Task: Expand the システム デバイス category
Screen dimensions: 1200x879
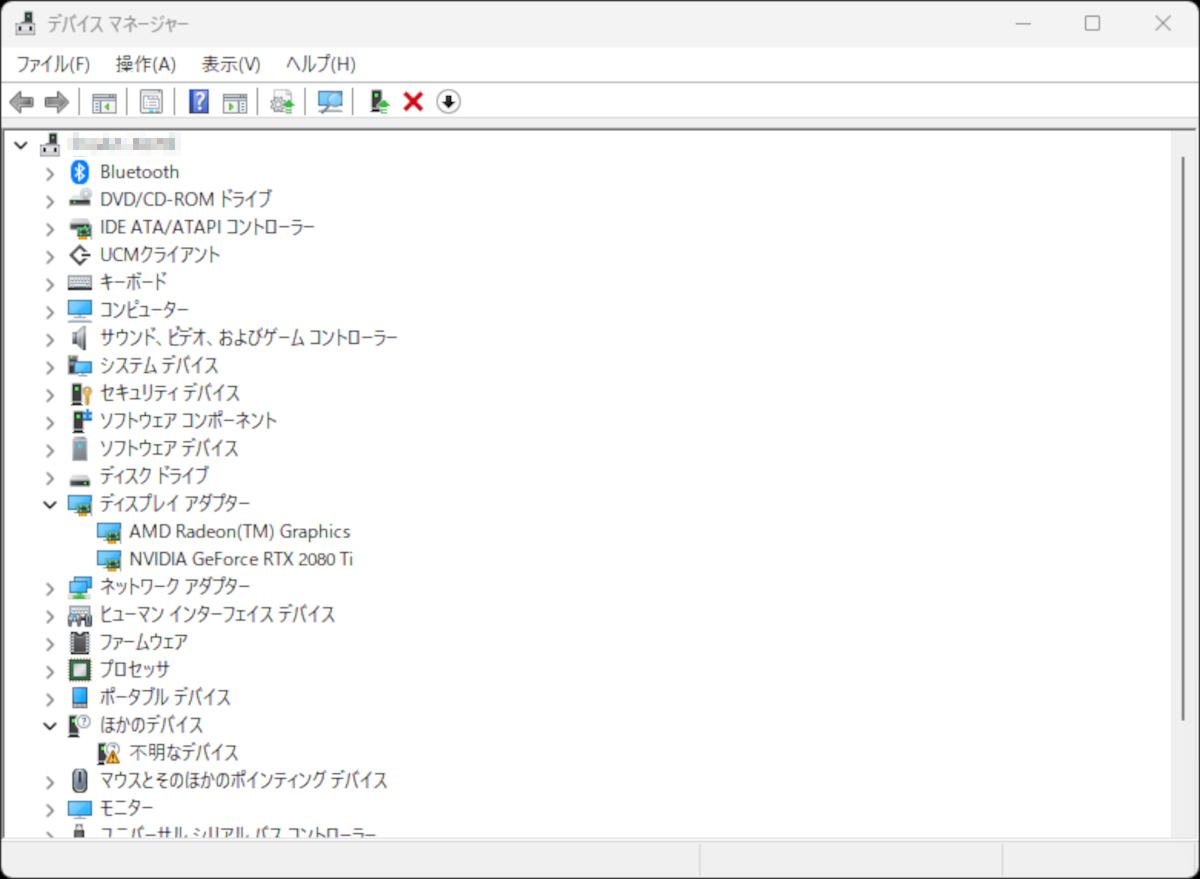Action: coord(50,366)
